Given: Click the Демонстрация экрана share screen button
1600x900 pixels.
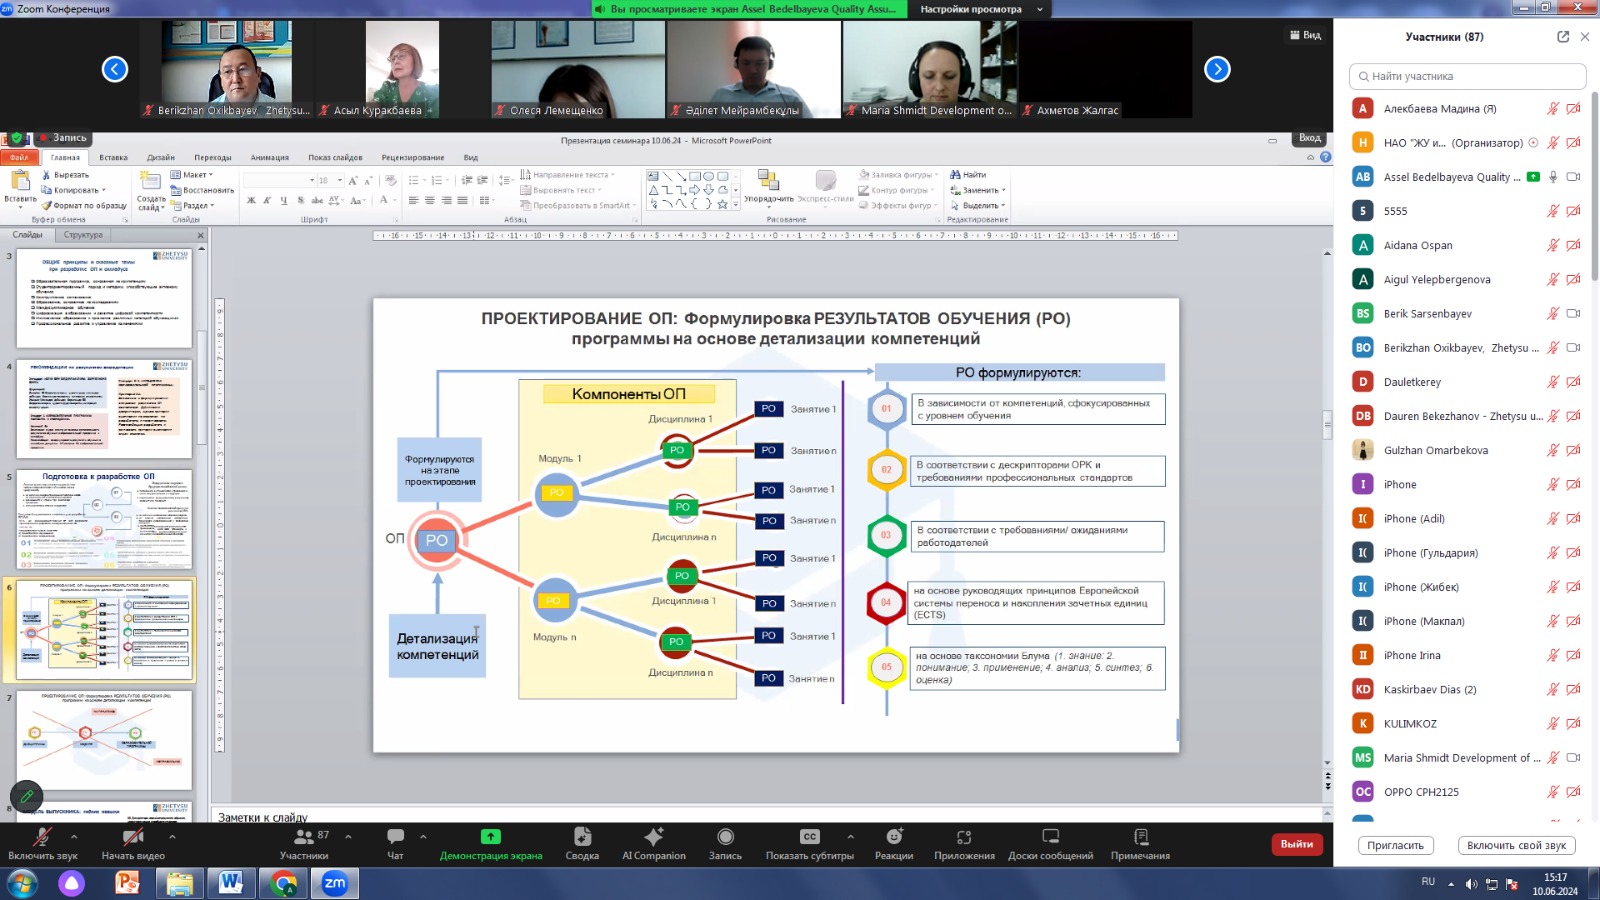Looking at the screenshot, I should tap(490, 842).
